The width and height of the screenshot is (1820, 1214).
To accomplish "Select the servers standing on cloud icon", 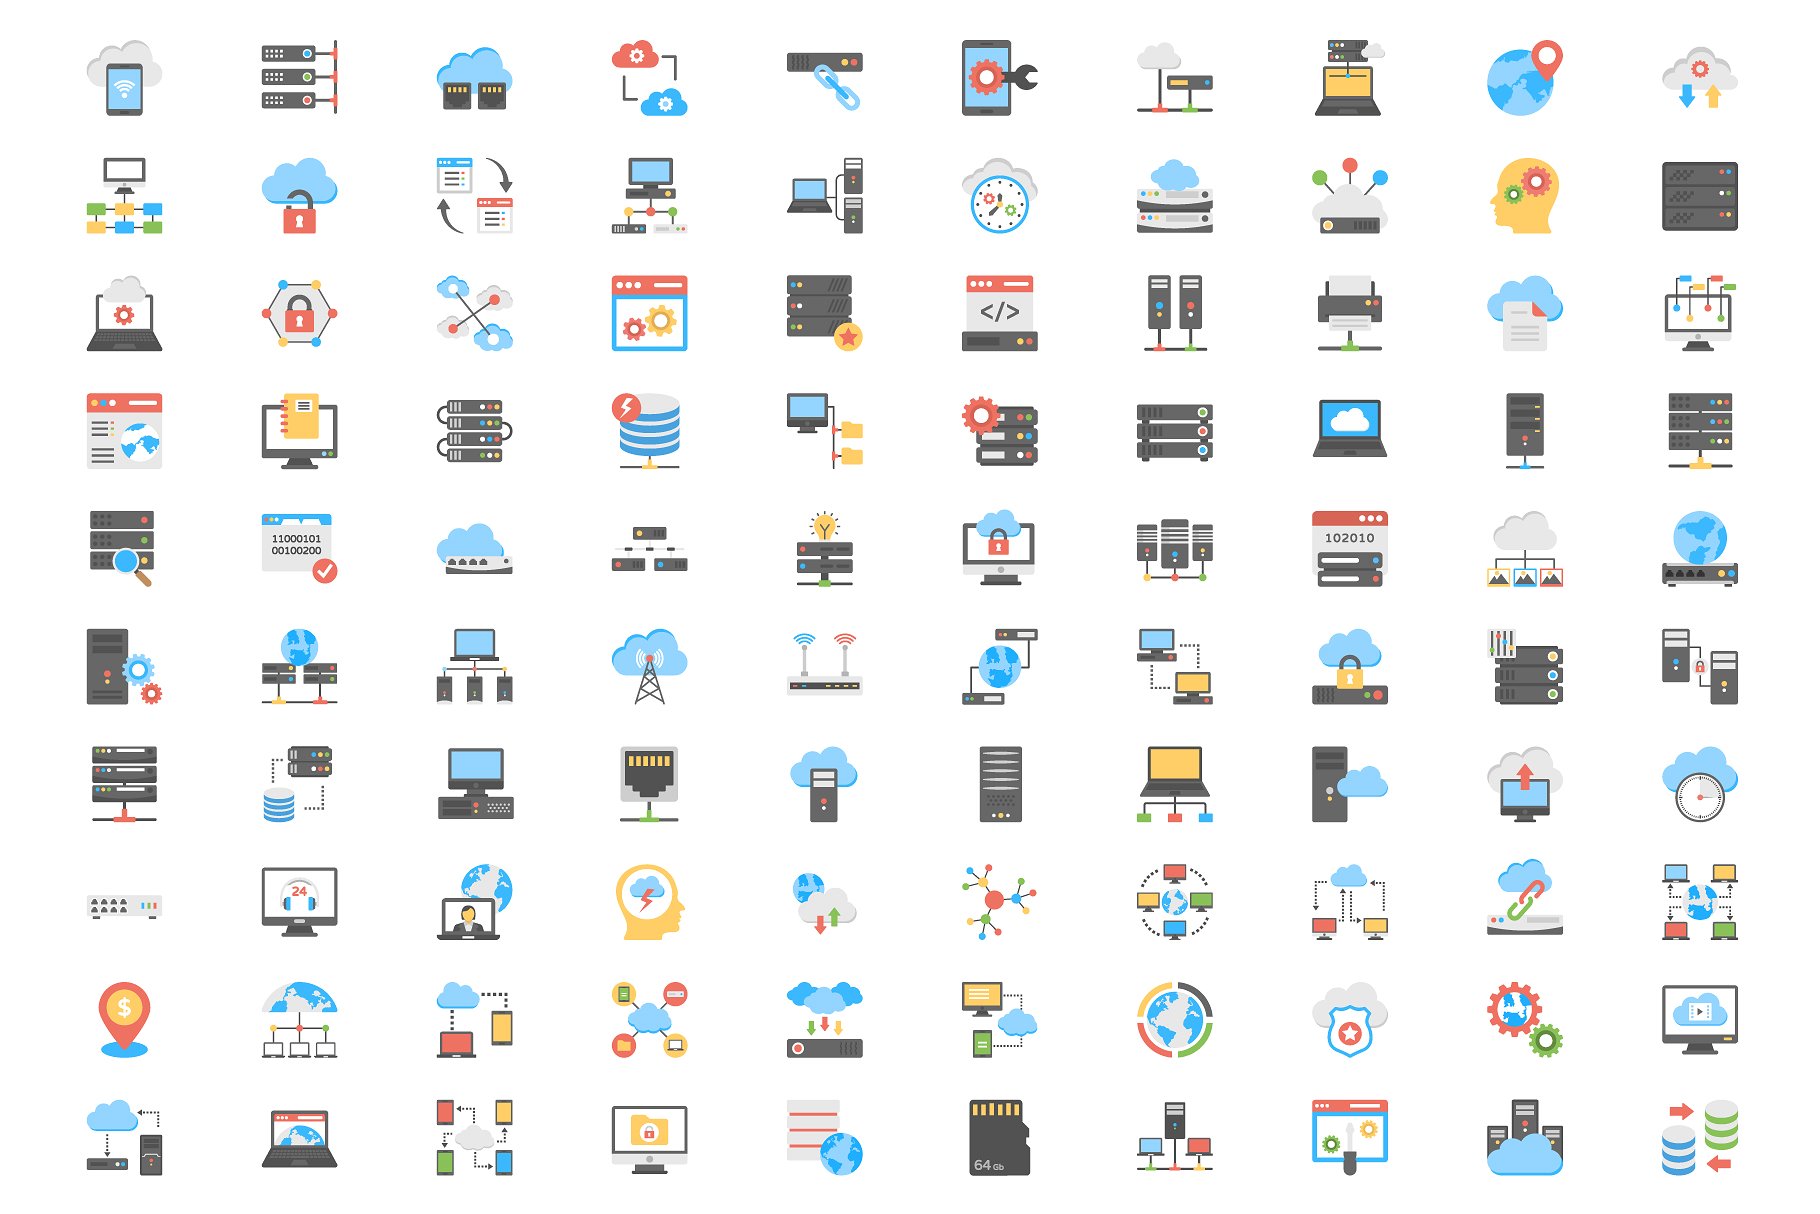I will (x=1524, y=1137).
